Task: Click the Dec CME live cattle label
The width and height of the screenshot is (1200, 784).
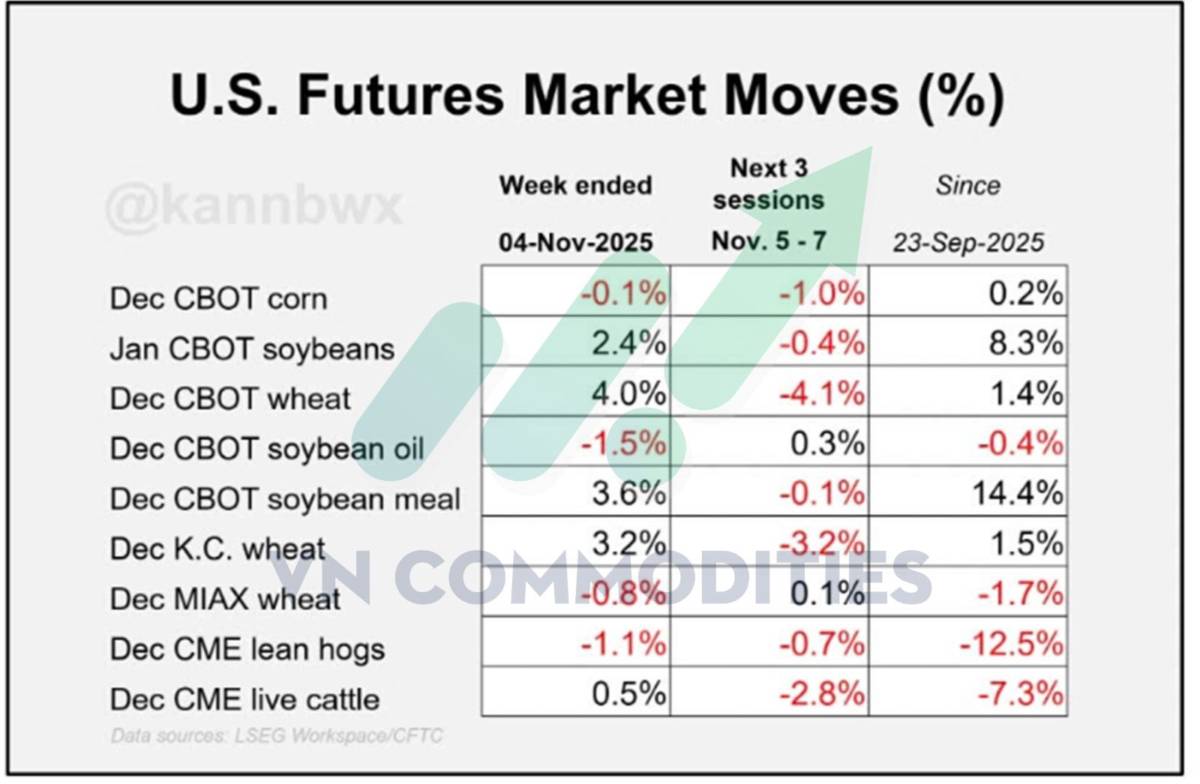Action: click(244, 698)
